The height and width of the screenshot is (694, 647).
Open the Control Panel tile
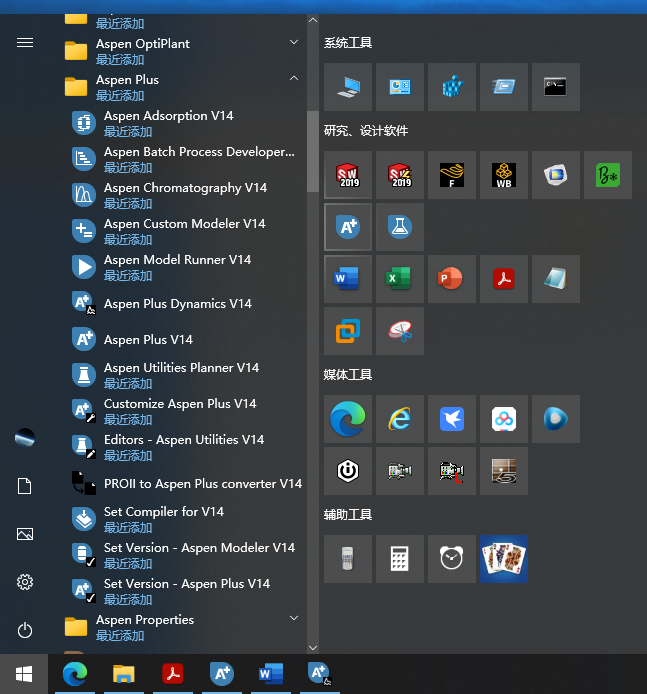(400, 87)
